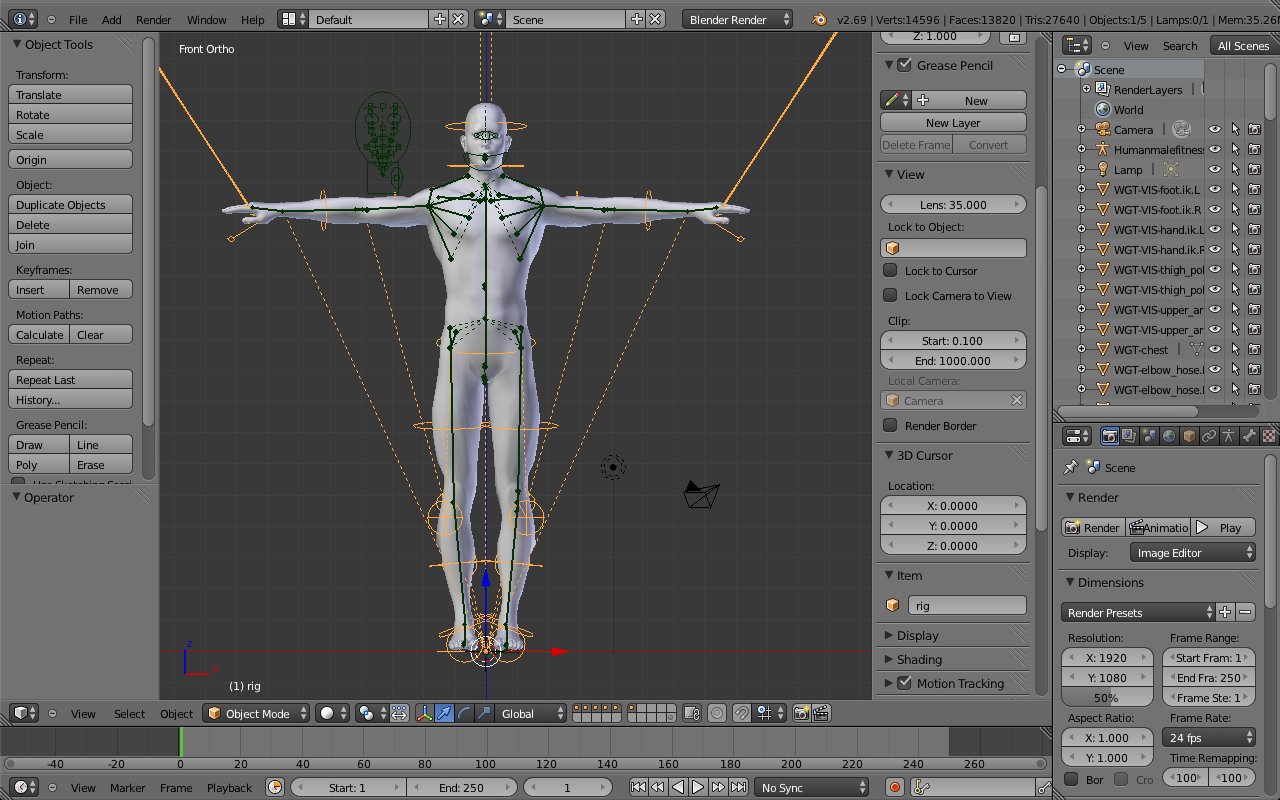Open the Blender Render engine dropdown
The image size is (1280, 800).
click(738, 19)
